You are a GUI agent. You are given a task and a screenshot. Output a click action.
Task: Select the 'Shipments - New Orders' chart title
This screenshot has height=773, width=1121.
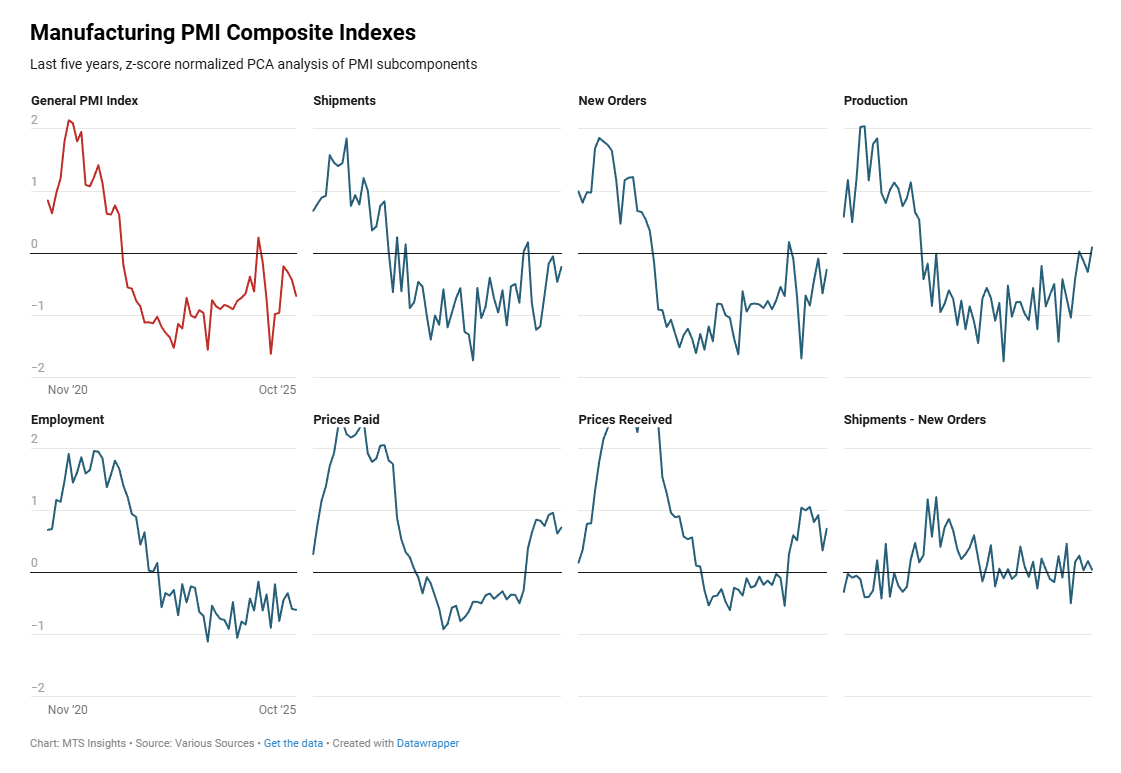pyautogui.click(x=914, y=420)
